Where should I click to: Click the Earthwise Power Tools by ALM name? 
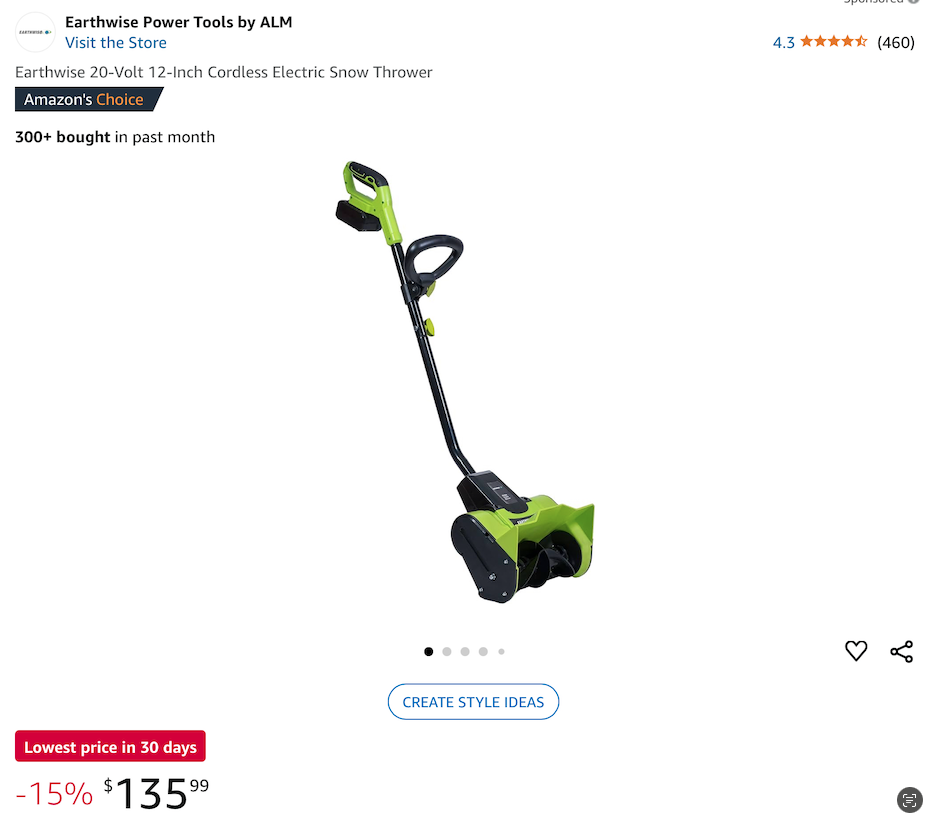point(179,22)
